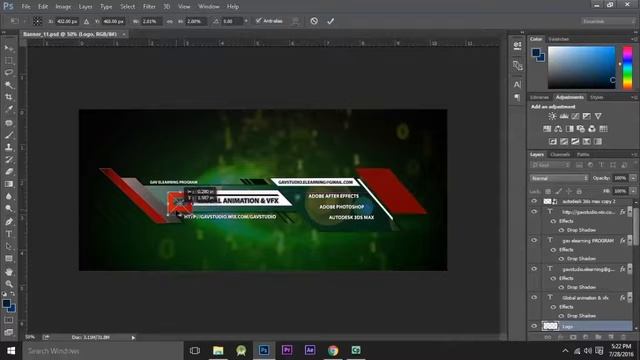Image resolution: width=640 pixels, height=360 pixels.
Task: Add a Vibrance adjustment
Action: click(x=598, y=116)
